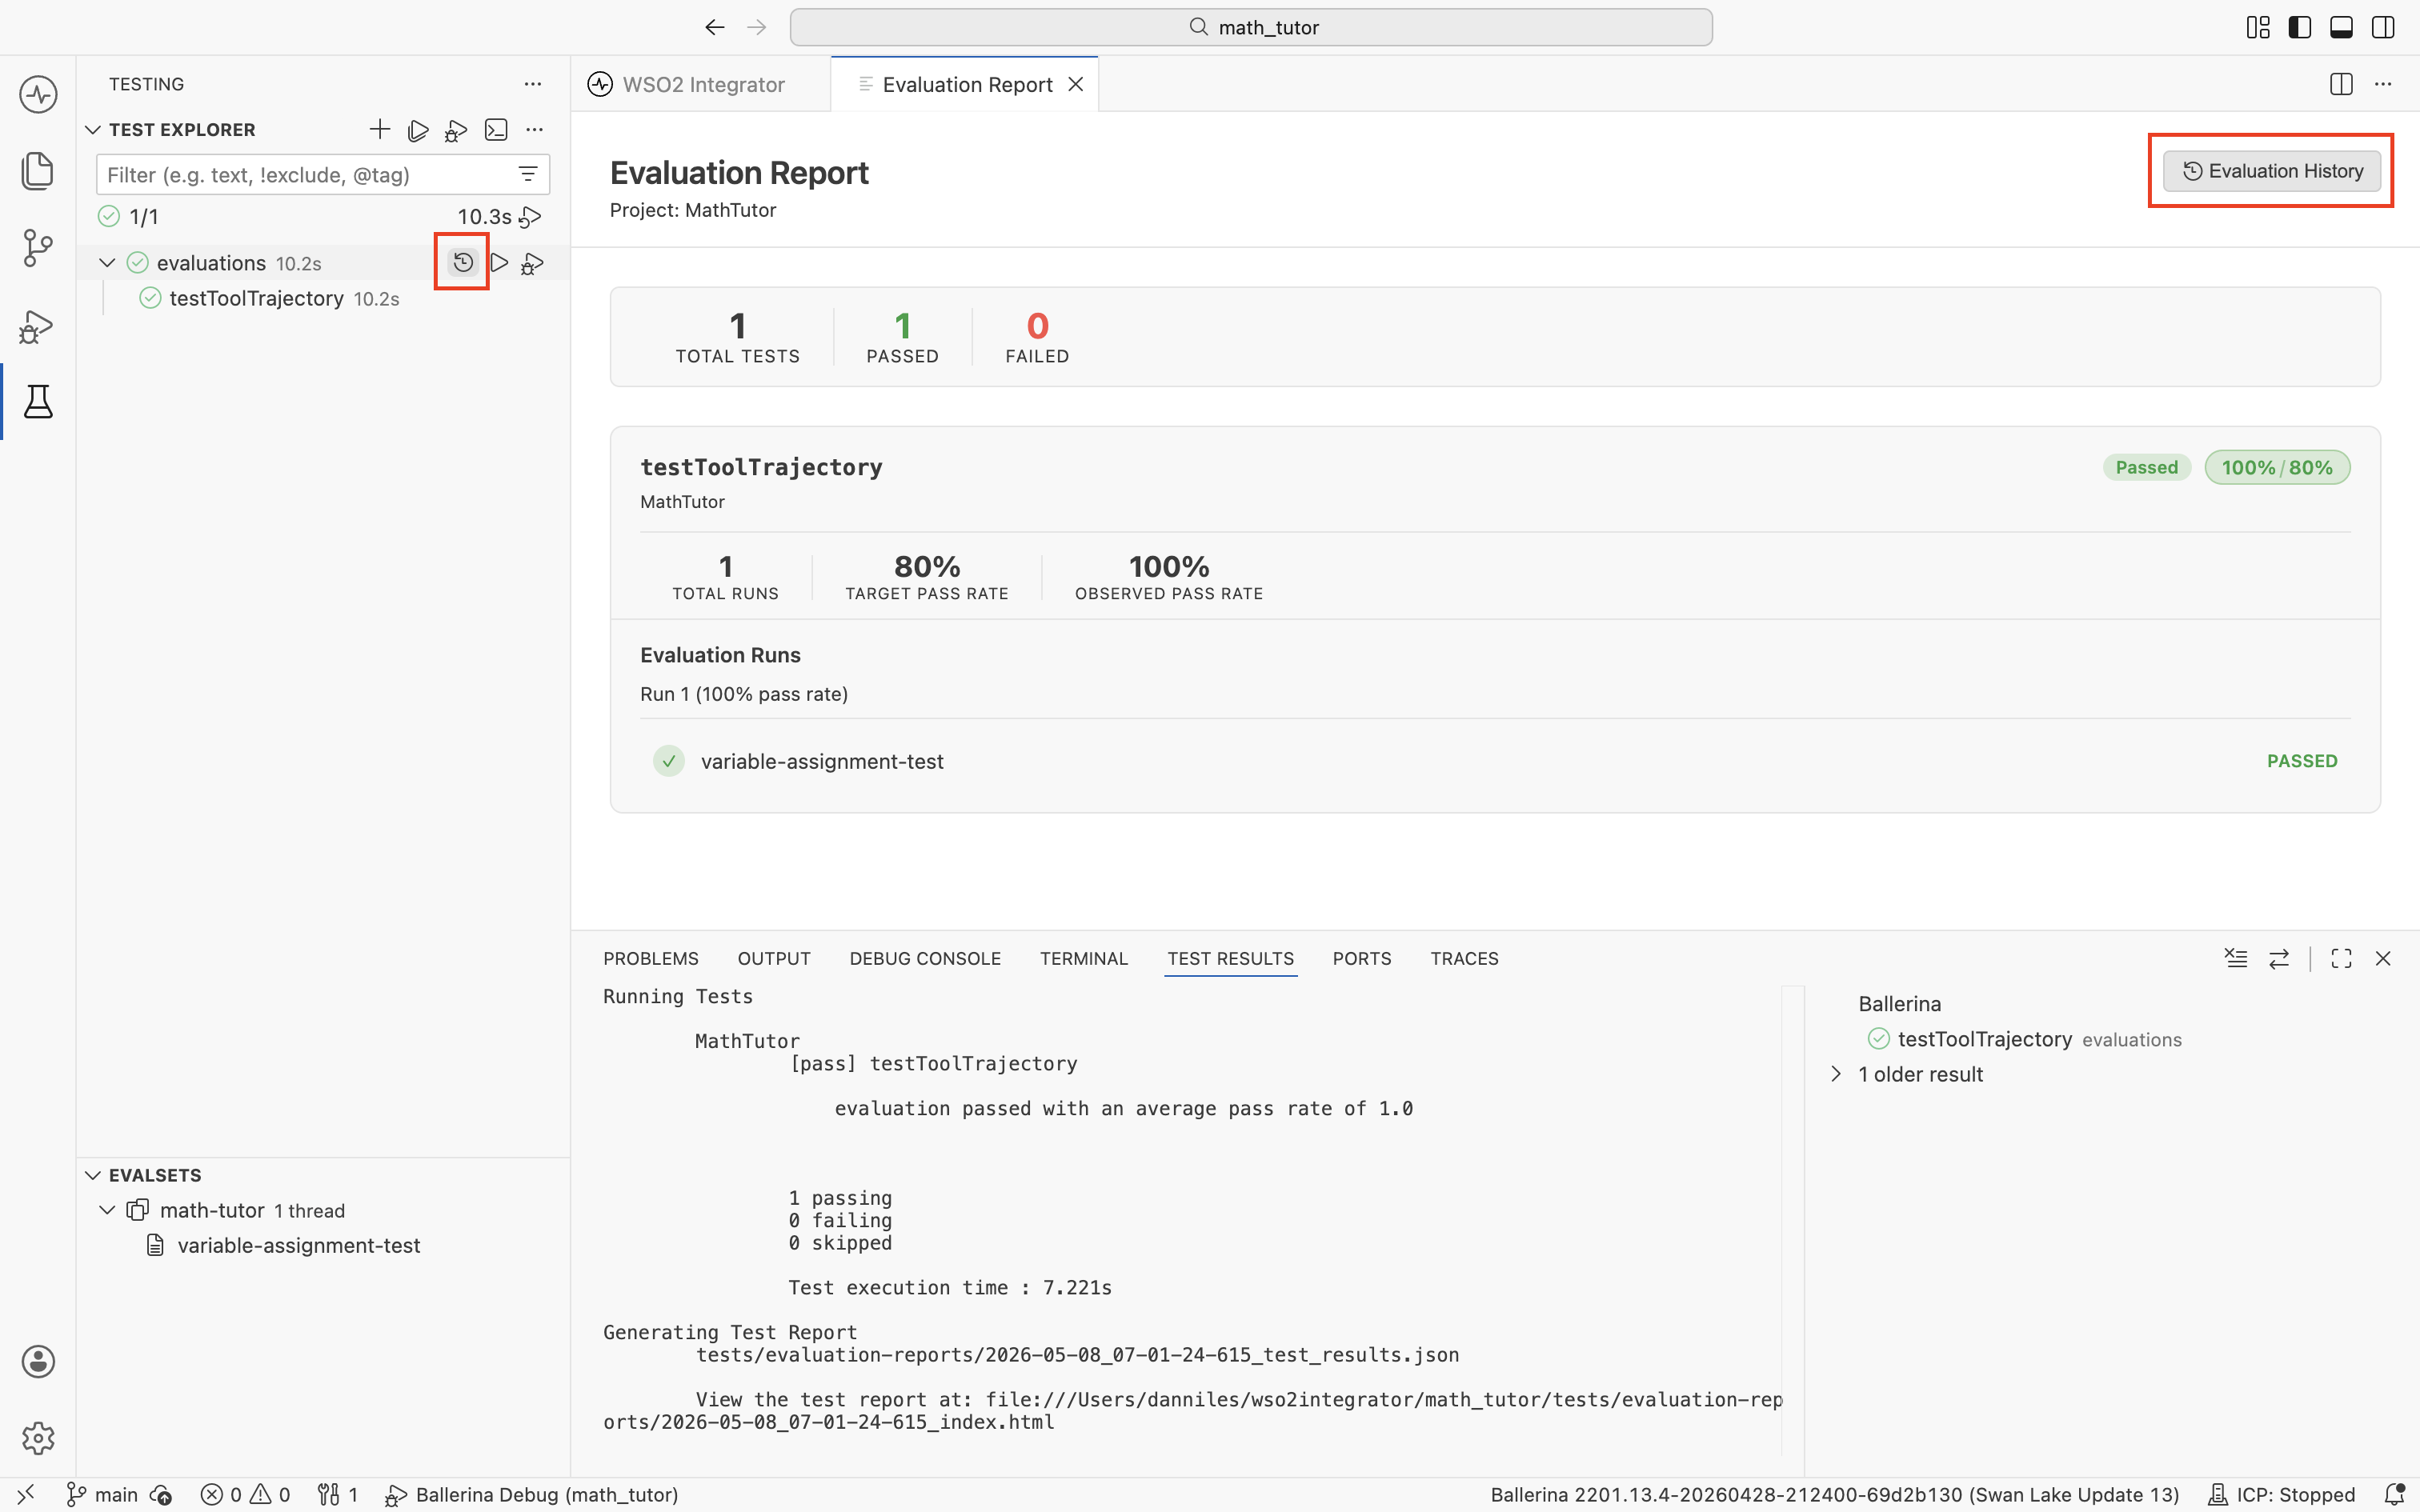Open the Ports panel tab

(x=1362, y=958)
